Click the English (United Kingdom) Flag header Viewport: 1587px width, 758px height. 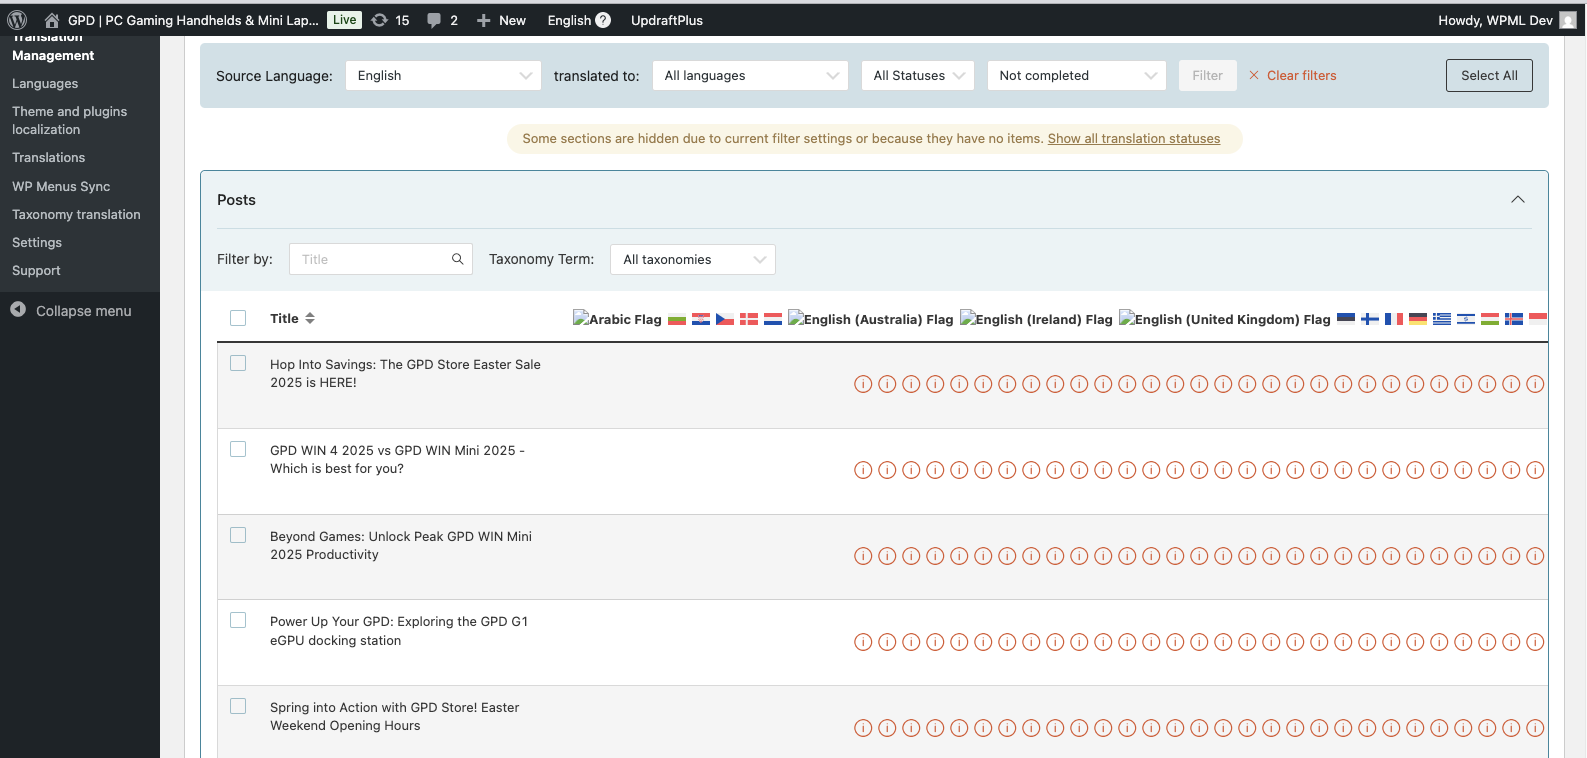coord(1224,319)
